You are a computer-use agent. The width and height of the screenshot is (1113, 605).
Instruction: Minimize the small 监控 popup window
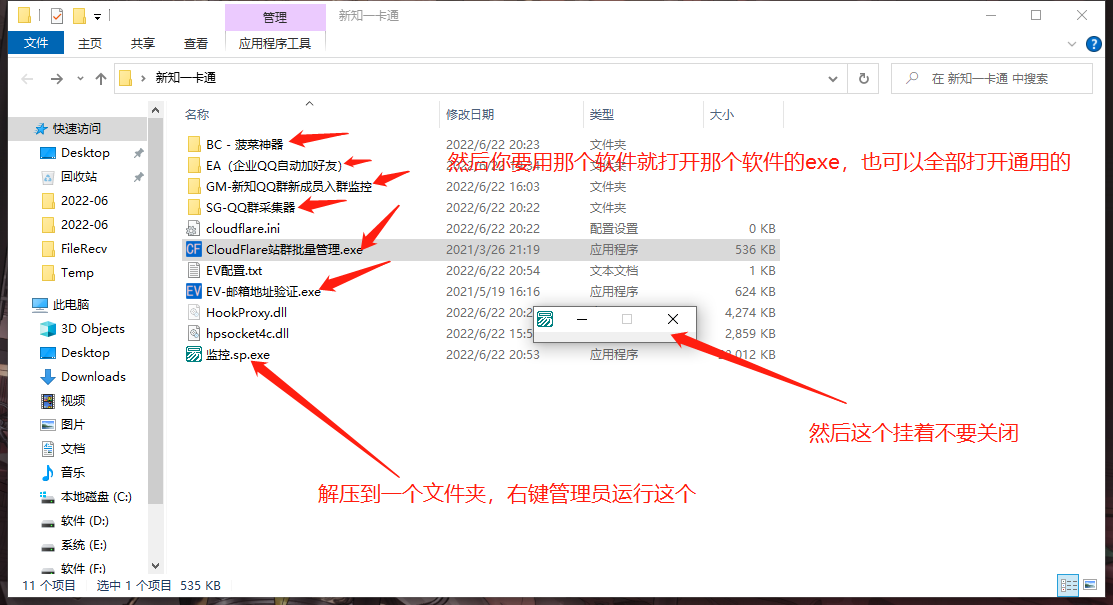(x=582, y=320)
